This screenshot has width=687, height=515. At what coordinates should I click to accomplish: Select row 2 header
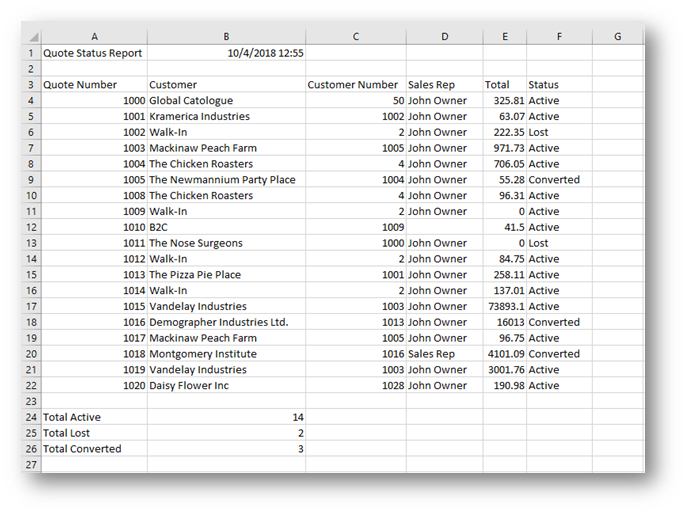tap(31, 69)
